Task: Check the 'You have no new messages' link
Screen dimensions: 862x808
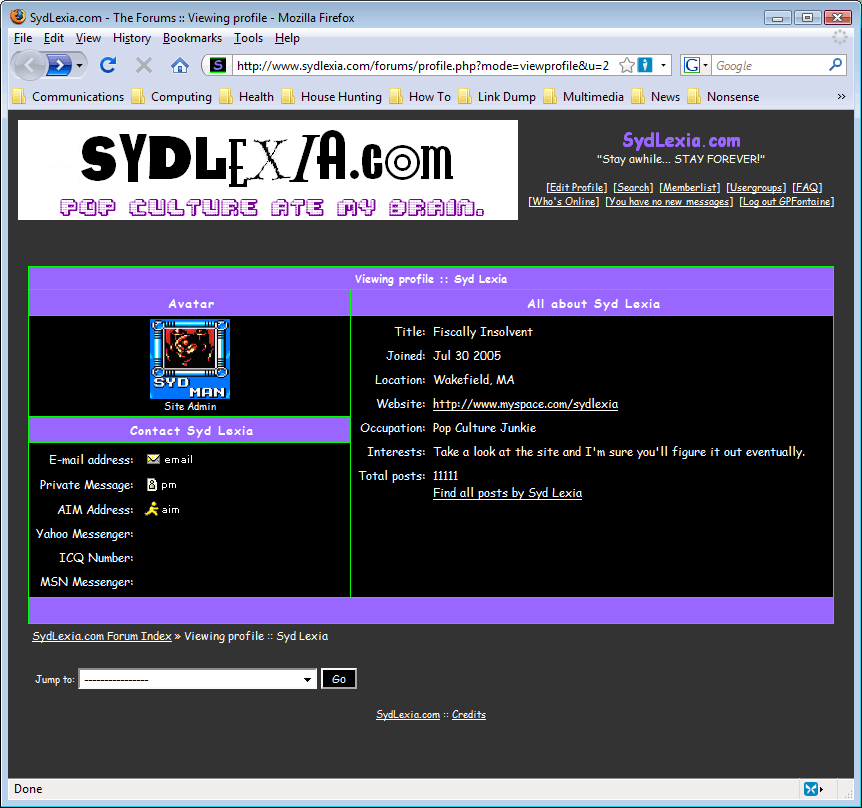Action: point(669,202)
